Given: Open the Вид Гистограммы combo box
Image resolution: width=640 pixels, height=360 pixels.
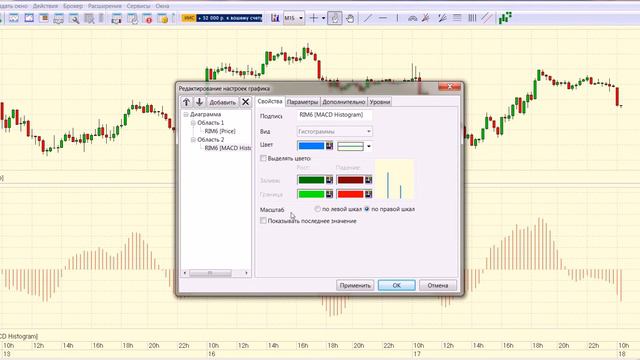Looking at the screenshot, I should 334,131.
